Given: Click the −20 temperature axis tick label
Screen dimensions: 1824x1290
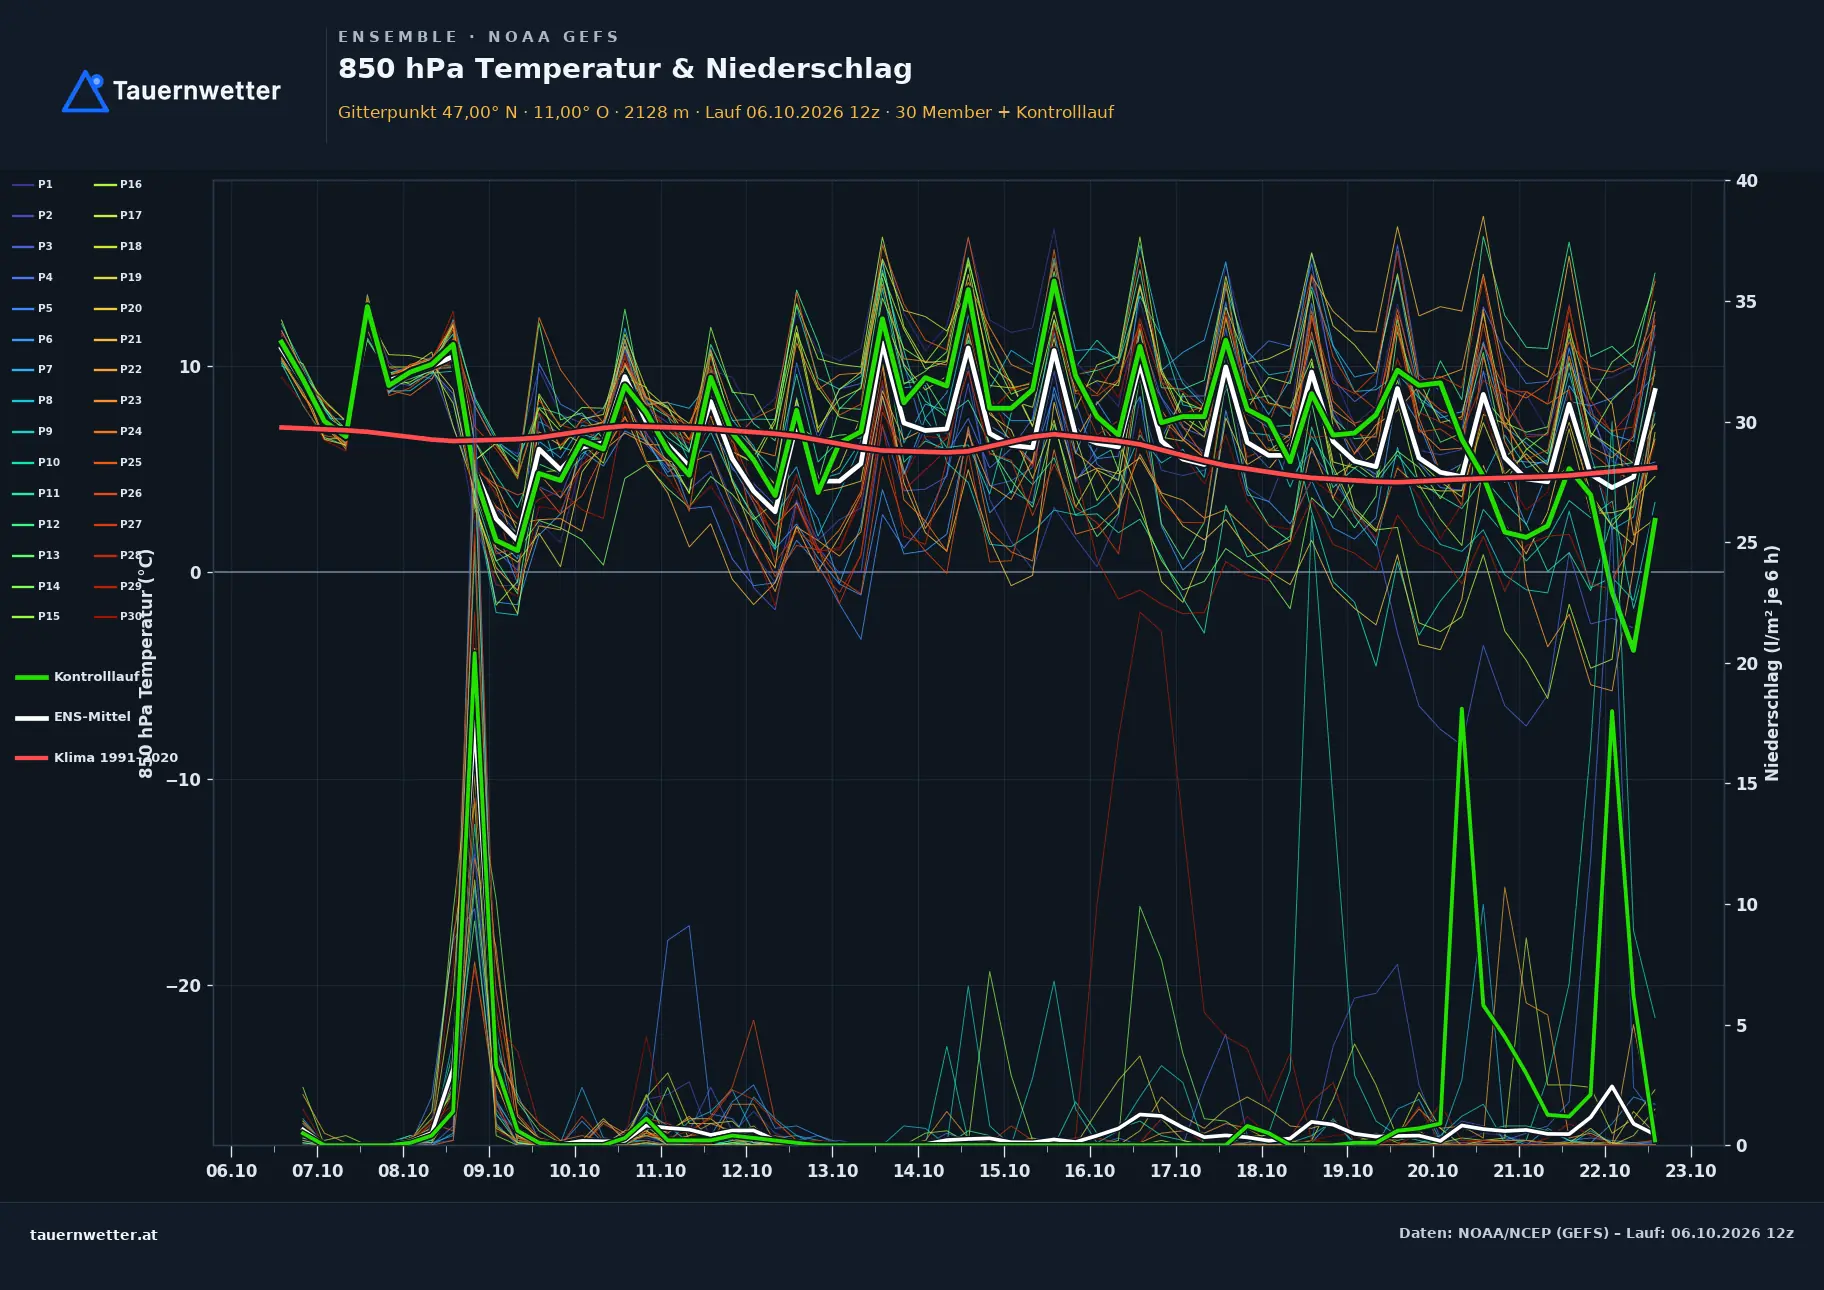Looking at the screenshot, I should 183,986.
